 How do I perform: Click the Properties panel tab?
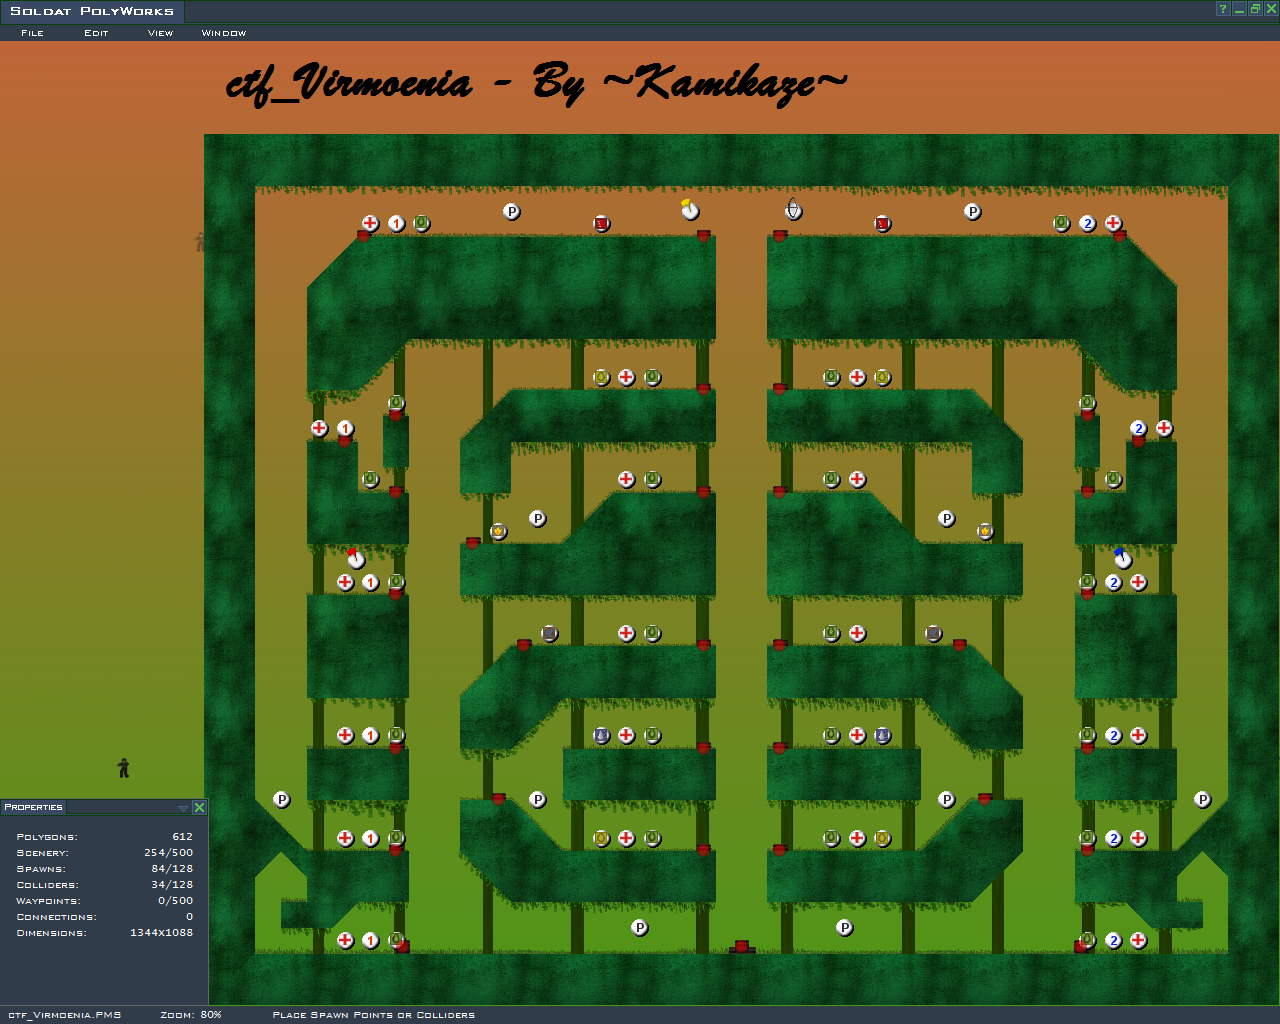(x=33, y=807)
